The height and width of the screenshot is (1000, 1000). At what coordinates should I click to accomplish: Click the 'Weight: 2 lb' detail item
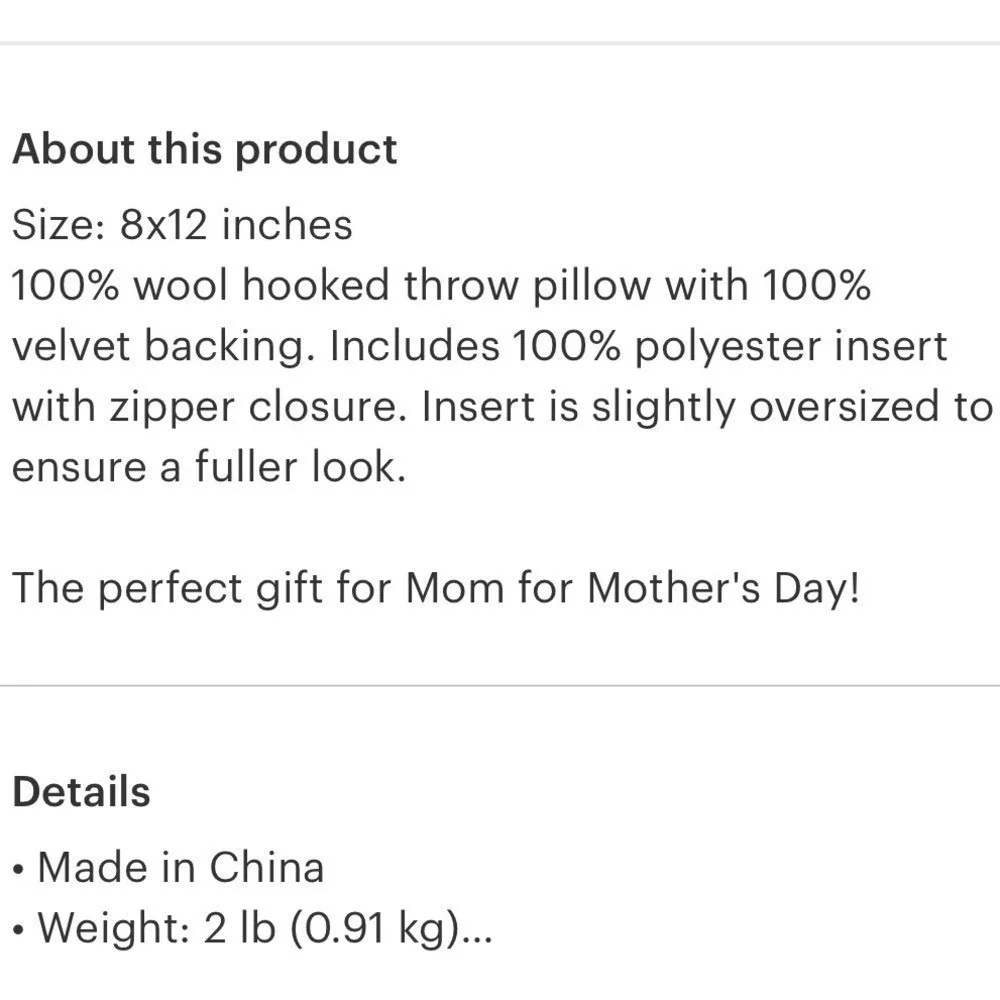tap(157, 927)
